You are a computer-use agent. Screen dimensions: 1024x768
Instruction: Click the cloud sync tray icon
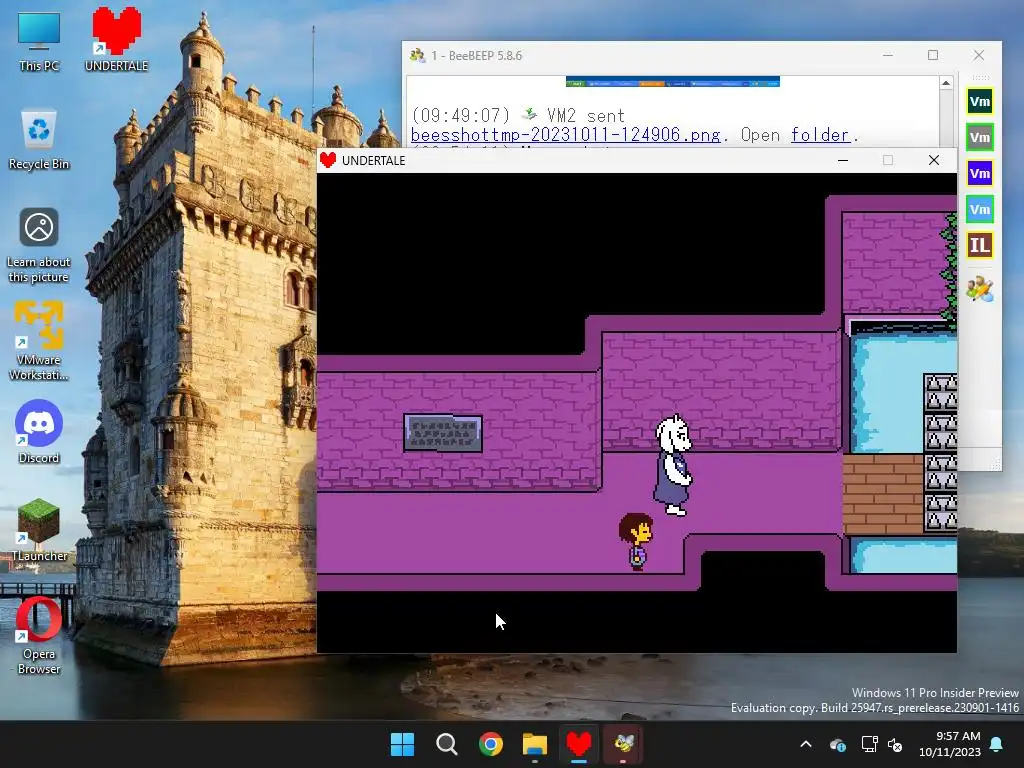click(x=838, y=744)
